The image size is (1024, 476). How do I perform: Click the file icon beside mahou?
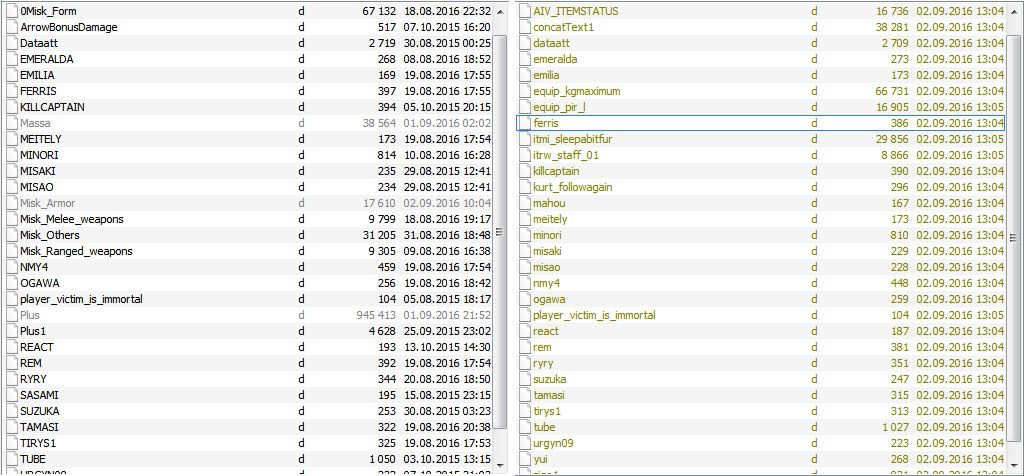pyautogui.click(x=524, y=203)
